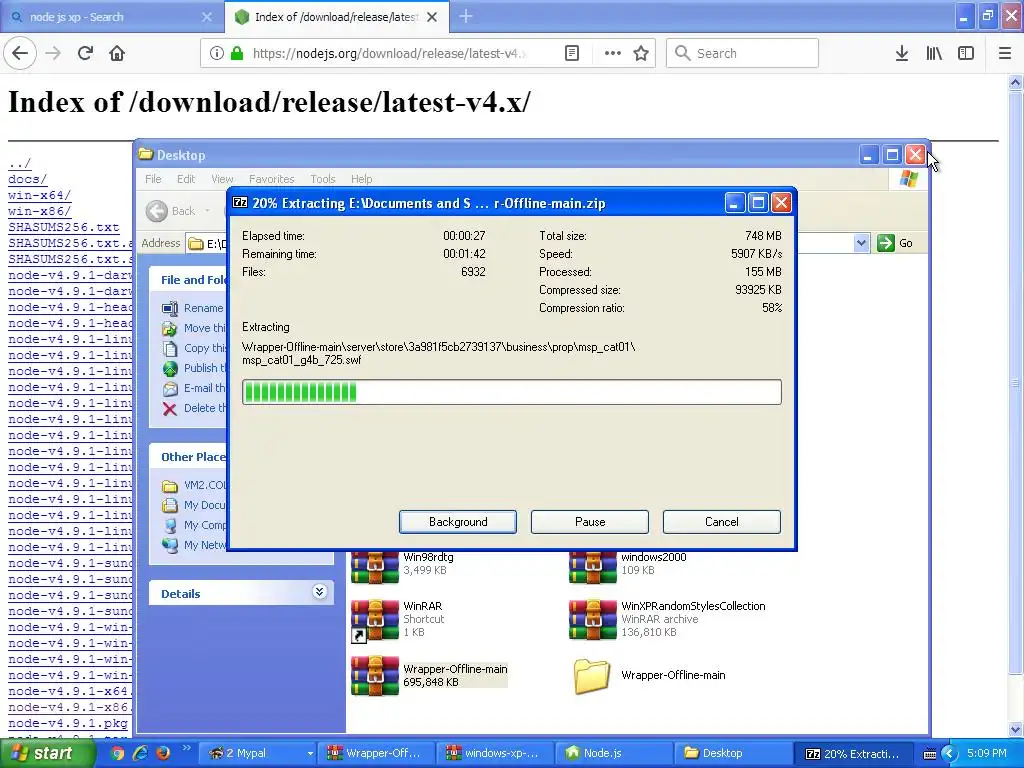Open the File menu in Desktop window
This screenshot has height=768, width=1024.
pos(153,179)
